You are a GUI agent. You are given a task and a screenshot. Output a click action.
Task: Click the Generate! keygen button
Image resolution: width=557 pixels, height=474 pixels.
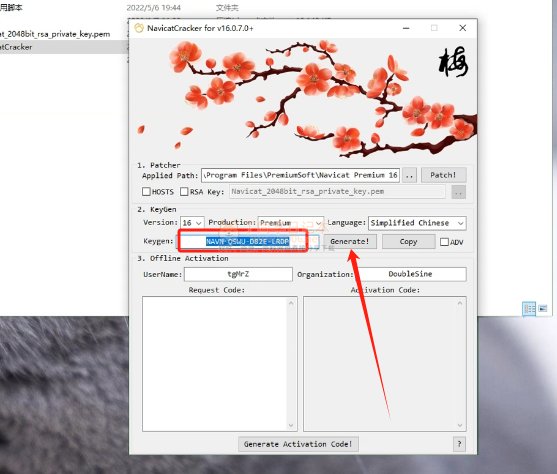point(350,242)
